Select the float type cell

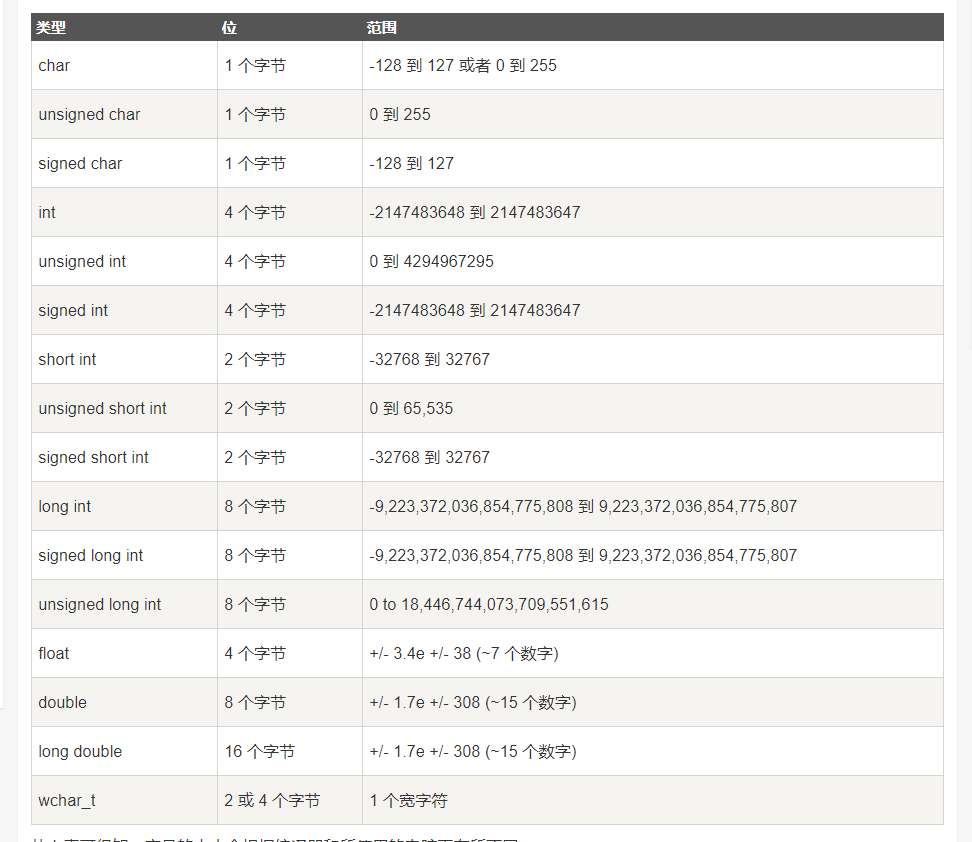(x=54, y=653)
